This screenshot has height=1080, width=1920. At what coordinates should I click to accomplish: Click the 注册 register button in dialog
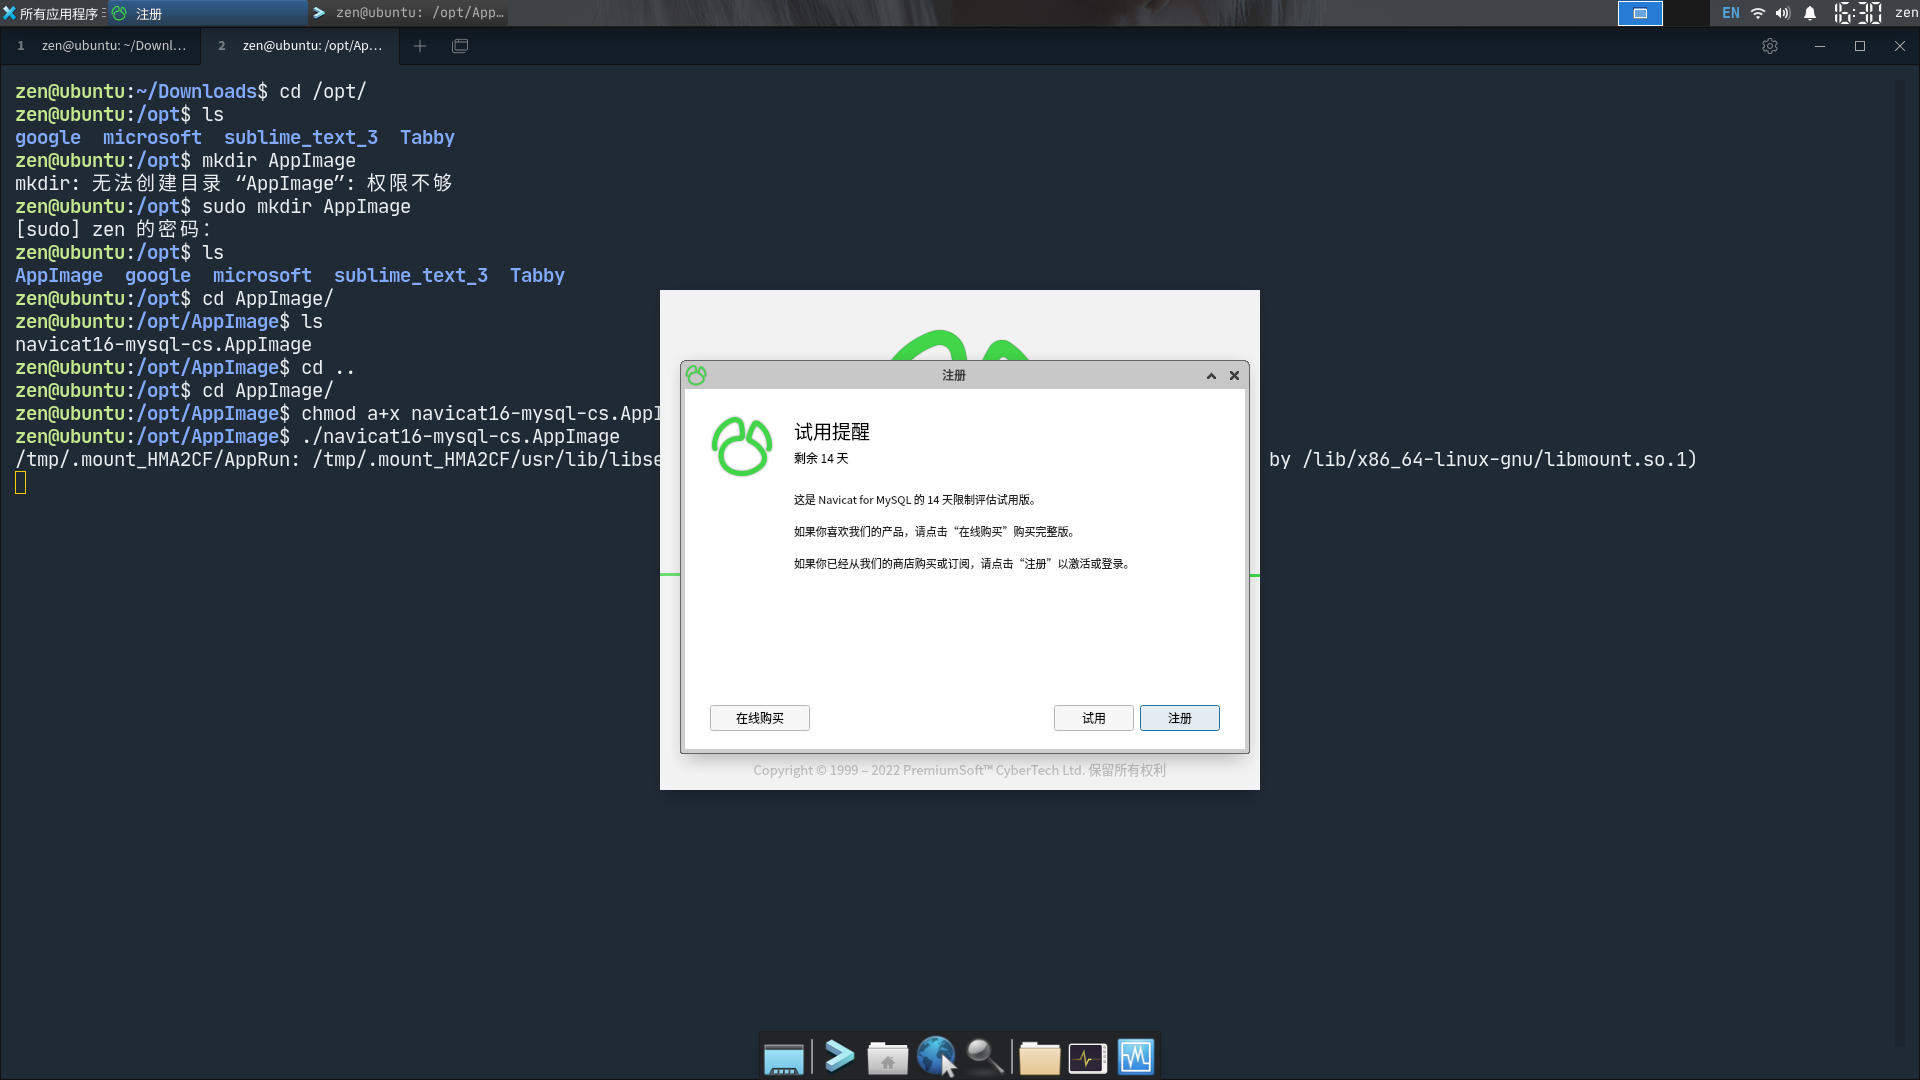click(x=1179, y=718)
